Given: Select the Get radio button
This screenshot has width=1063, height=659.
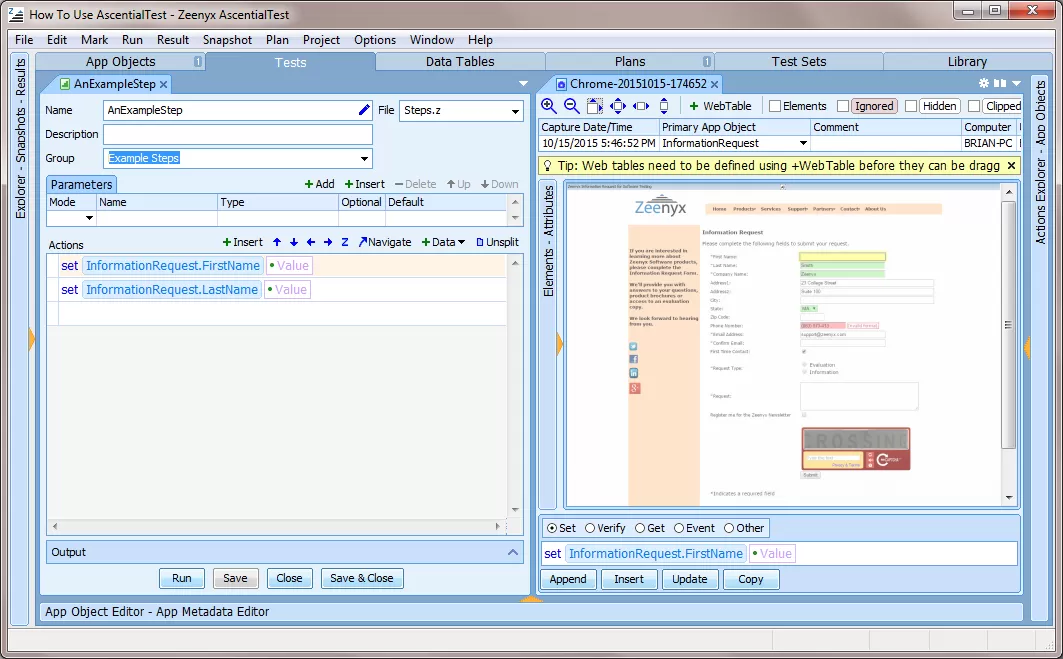Looking at the screenshot, I should coord(640,528).
